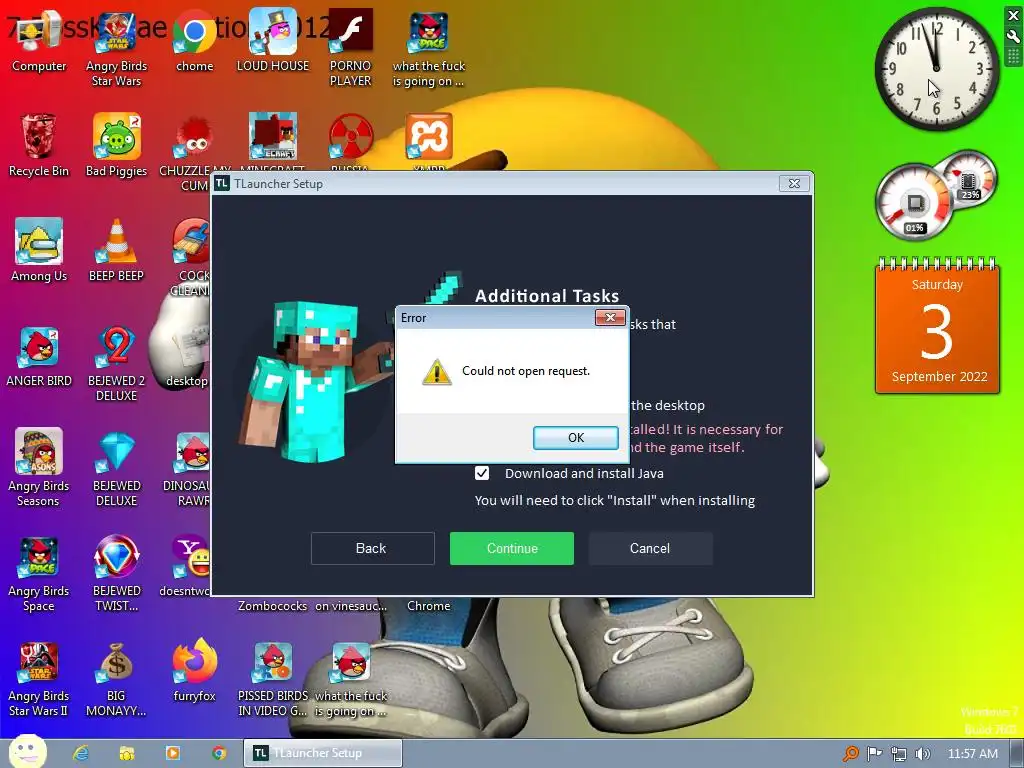Click the CPU meter gadget

coord(936,195)
